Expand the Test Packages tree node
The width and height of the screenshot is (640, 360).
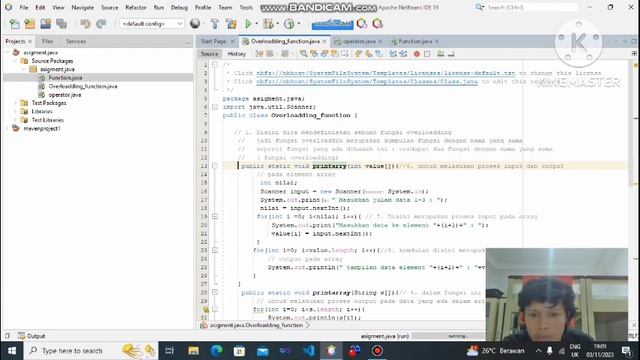(x=16, y=103)
